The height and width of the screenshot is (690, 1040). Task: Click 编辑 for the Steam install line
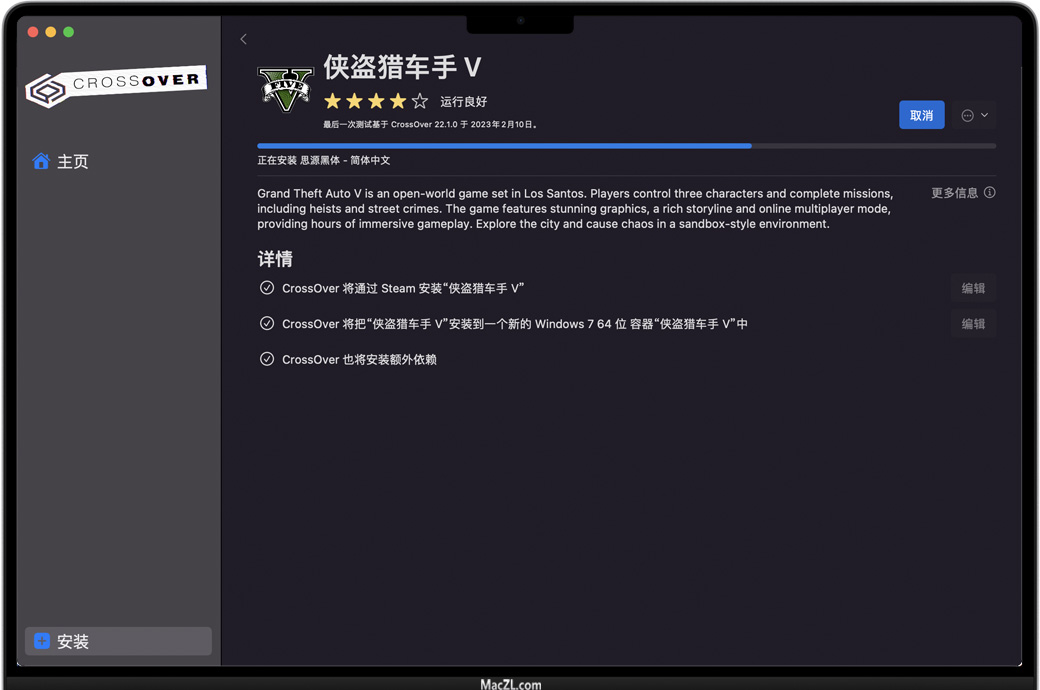click(x=972, y=288)
